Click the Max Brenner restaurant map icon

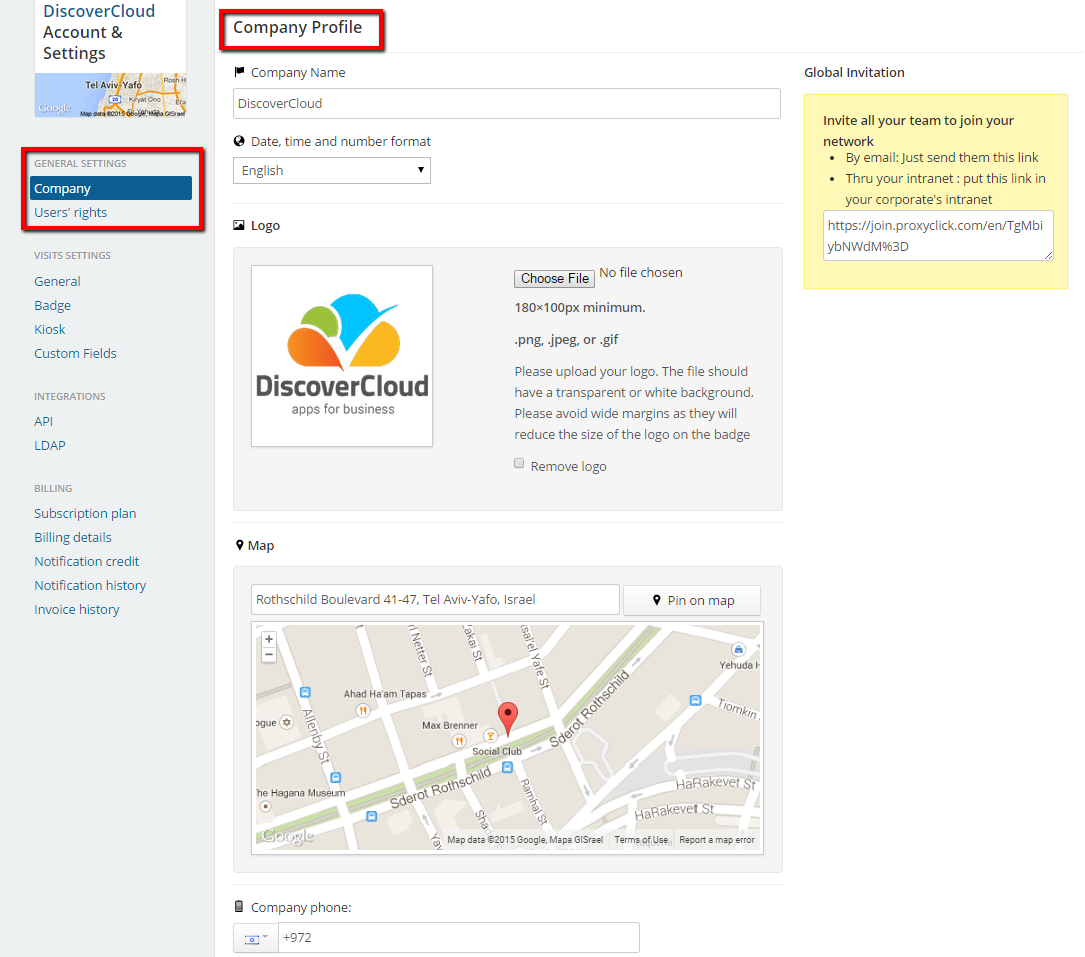coord(459,741)
